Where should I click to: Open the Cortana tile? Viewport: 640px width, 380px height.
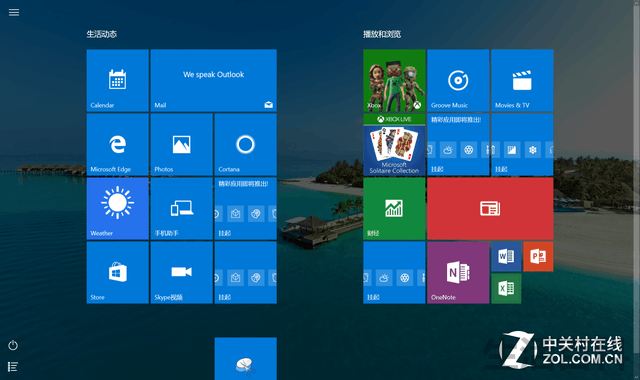coord(246,144)
